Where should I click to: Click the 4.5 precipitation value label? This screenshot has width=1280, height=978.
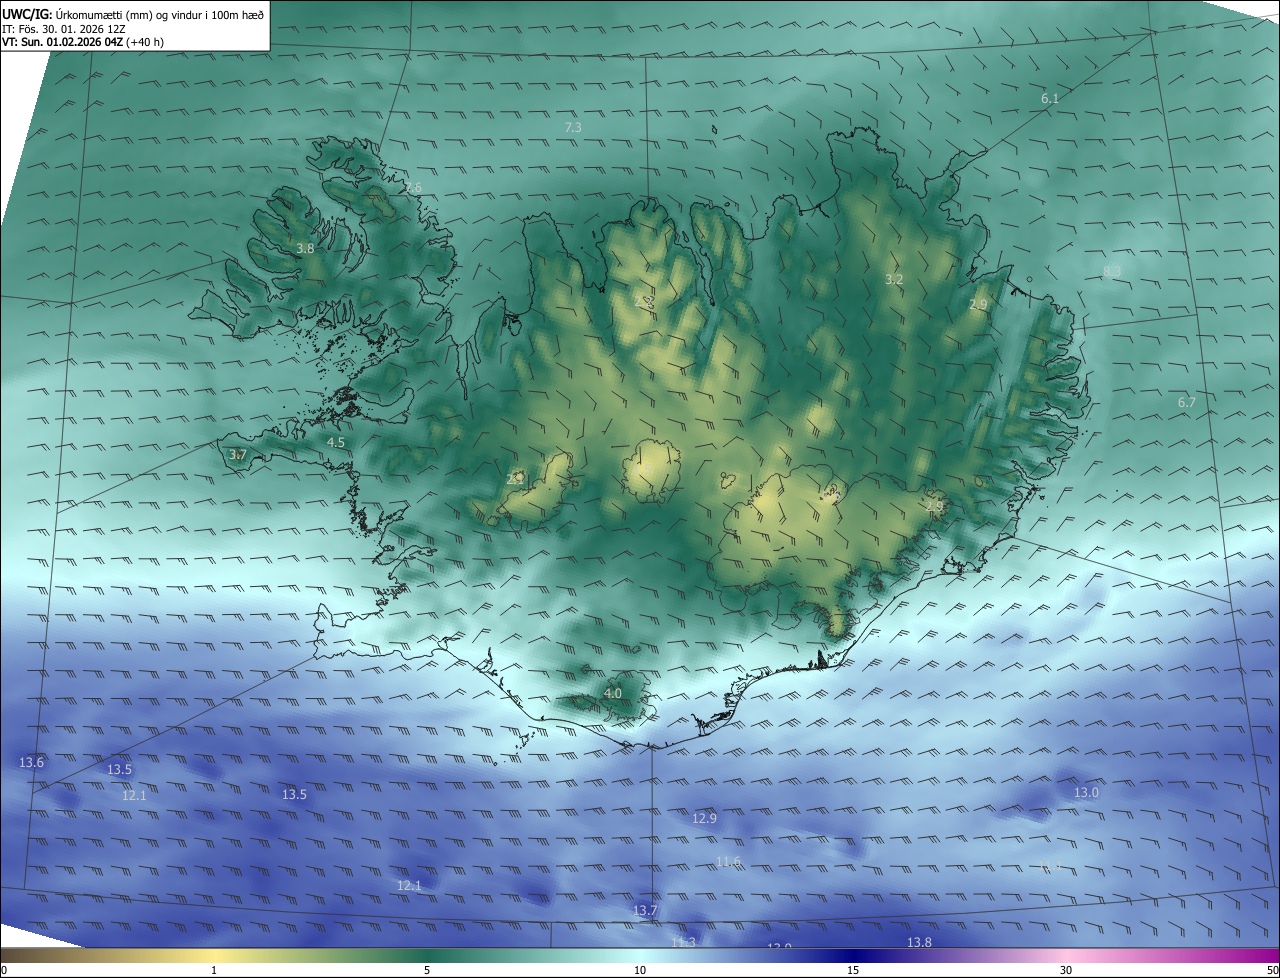(336, 442)
